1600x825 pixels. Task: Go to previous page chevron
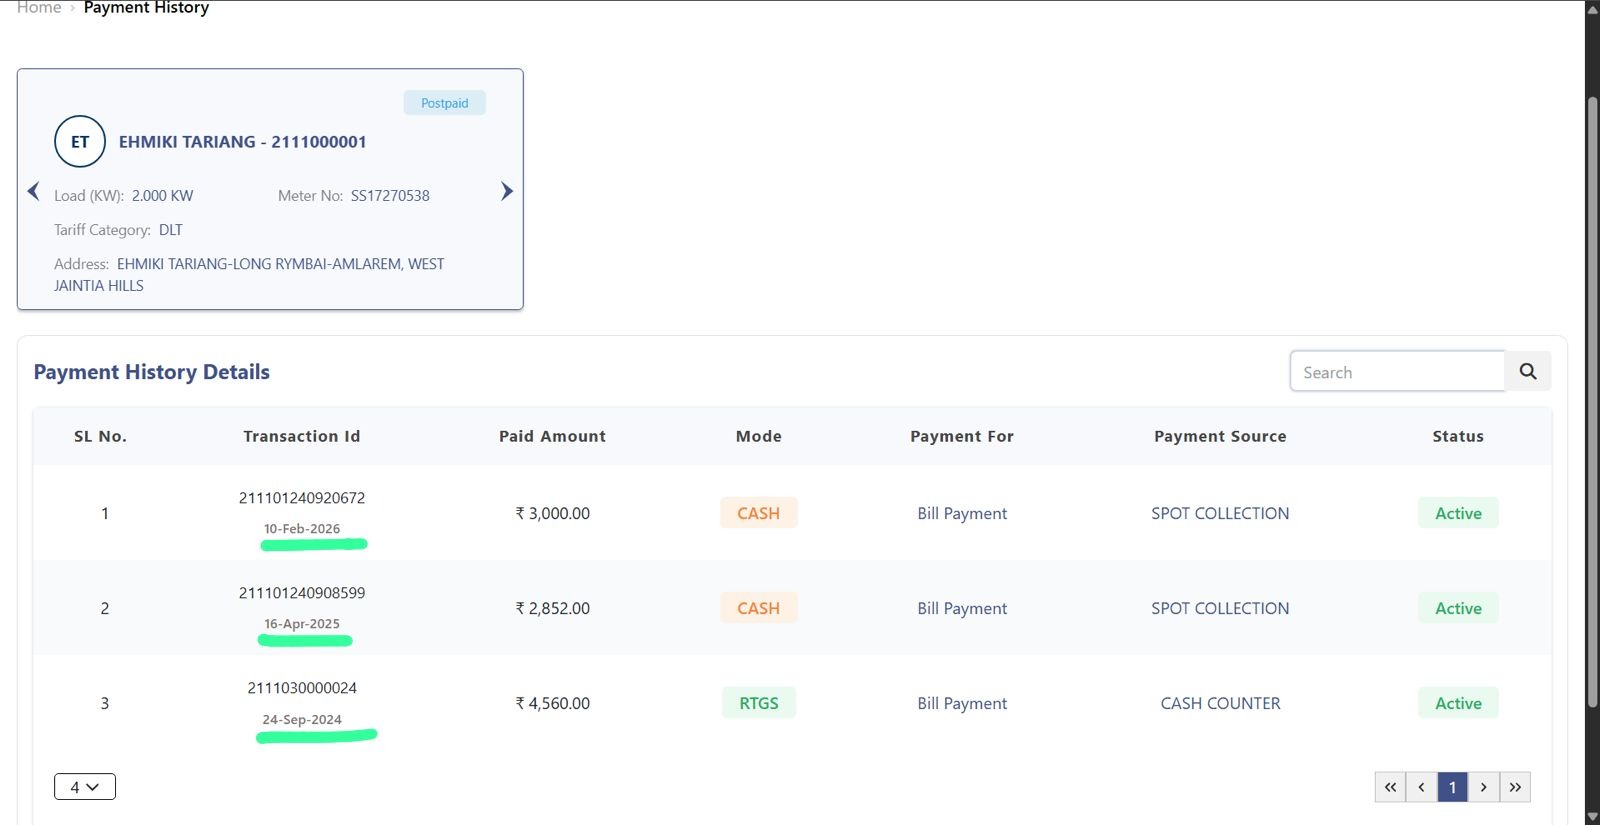click(x=1421, y=787)
